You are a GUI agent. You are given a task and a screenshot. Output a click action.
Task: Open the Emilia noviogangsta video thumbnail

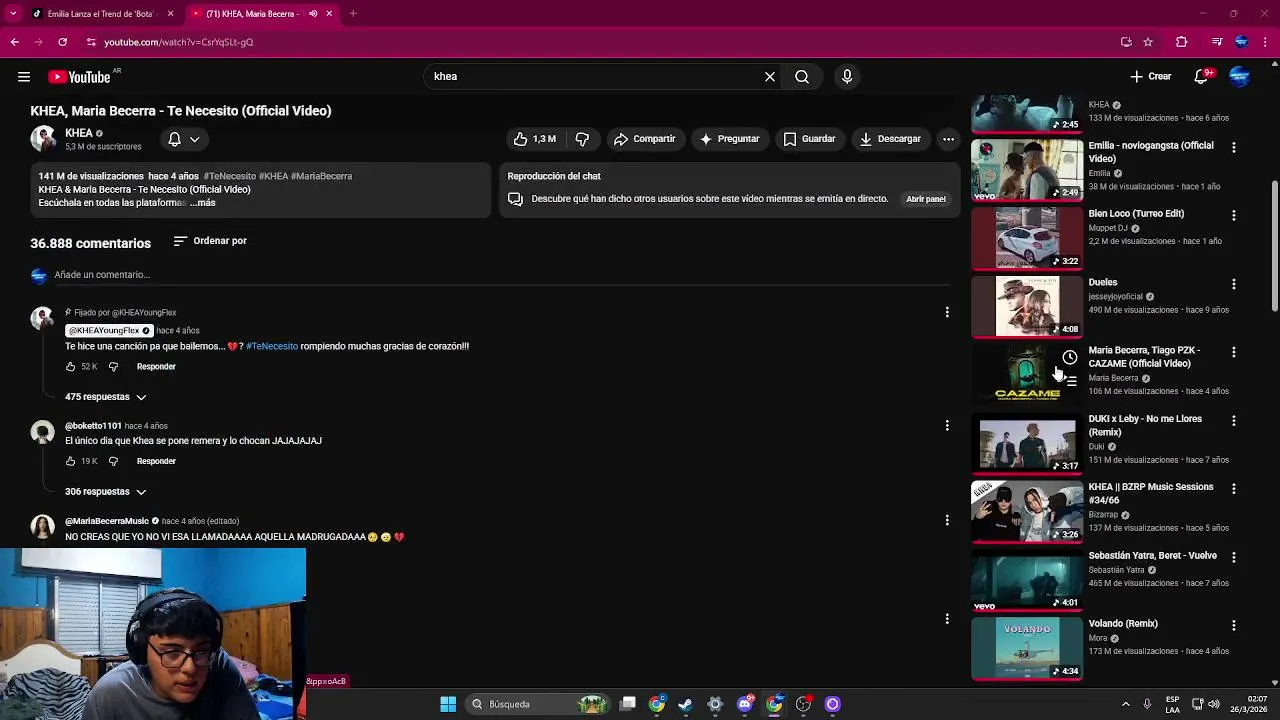tap(1027, 169)
